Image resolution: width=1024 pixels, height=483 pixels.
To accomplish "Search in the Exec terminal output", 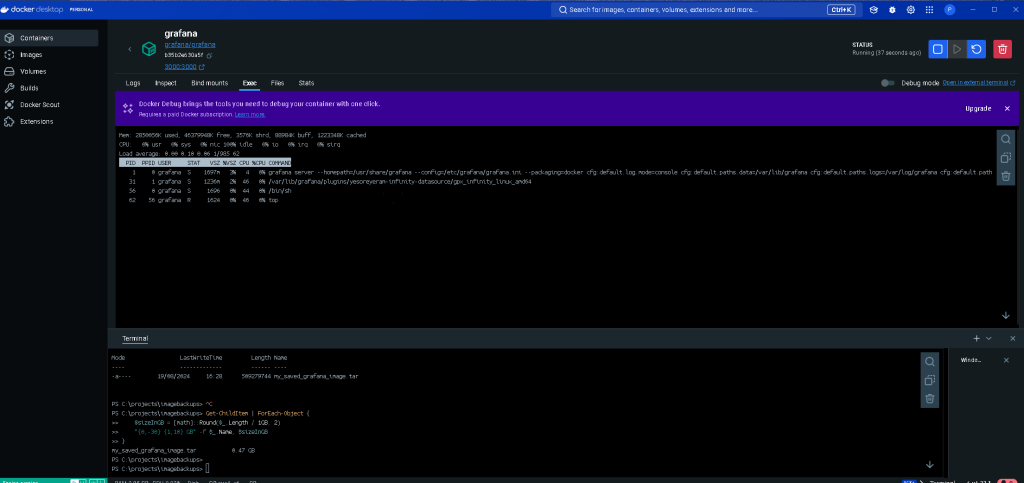I will click(1006, 139).
